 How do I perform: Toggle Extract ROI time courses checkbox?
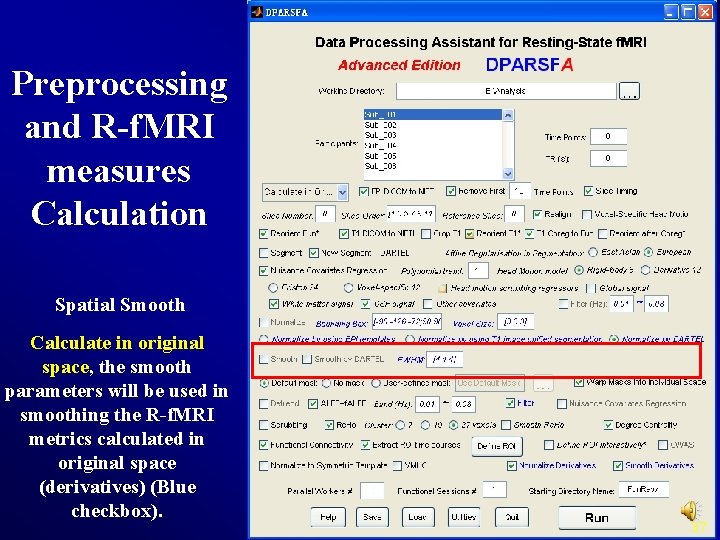pyautogui.click(x=365, y=444)
